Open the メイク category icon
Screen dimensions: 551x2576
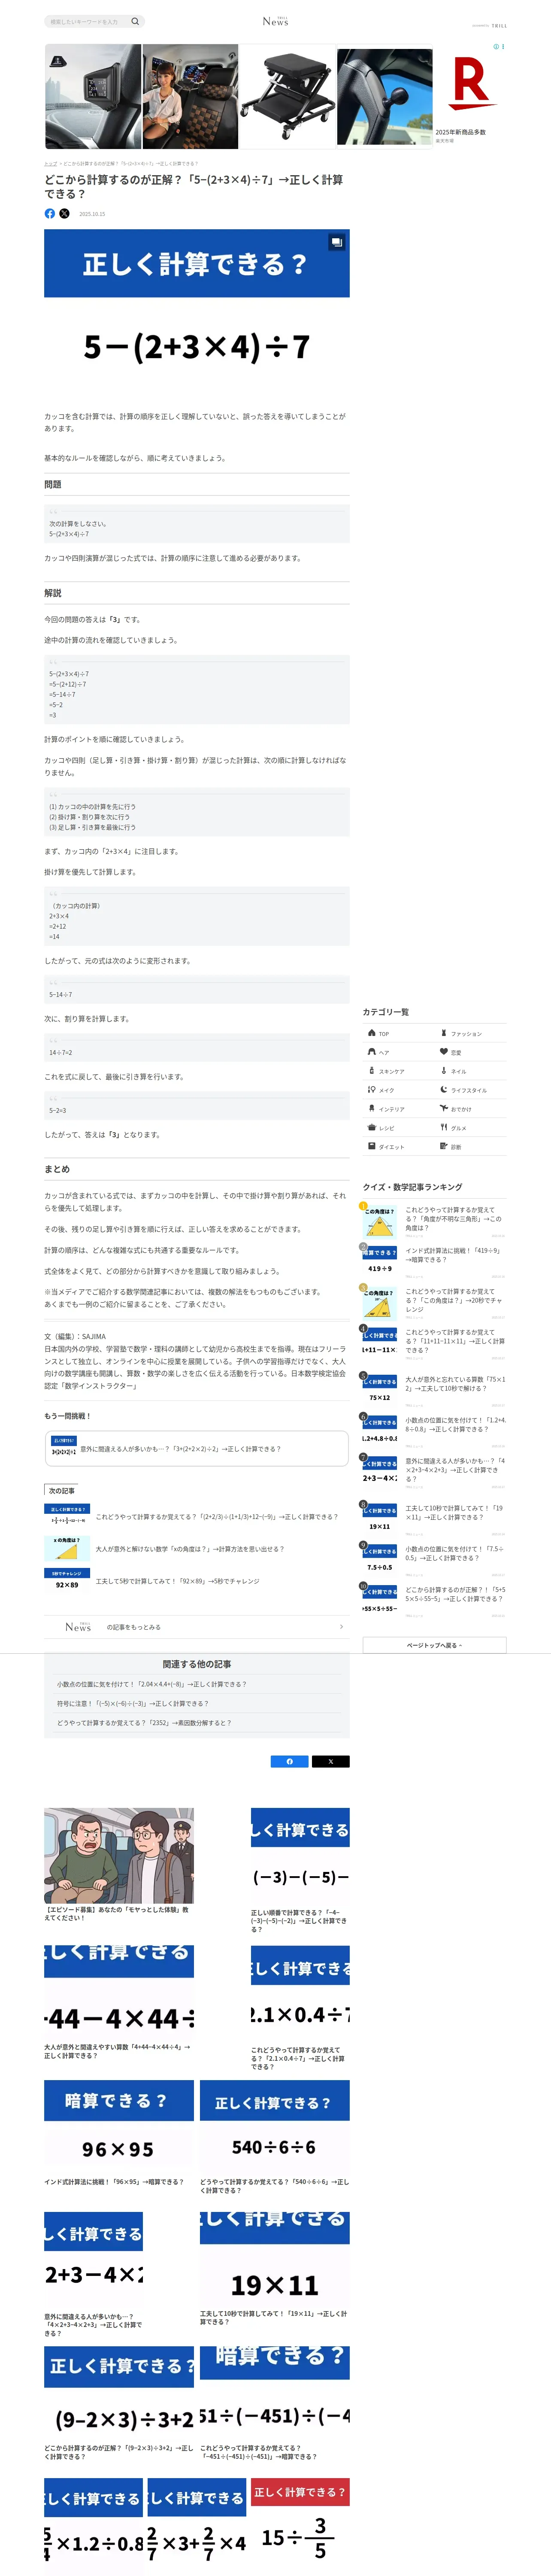[372, 1090]
